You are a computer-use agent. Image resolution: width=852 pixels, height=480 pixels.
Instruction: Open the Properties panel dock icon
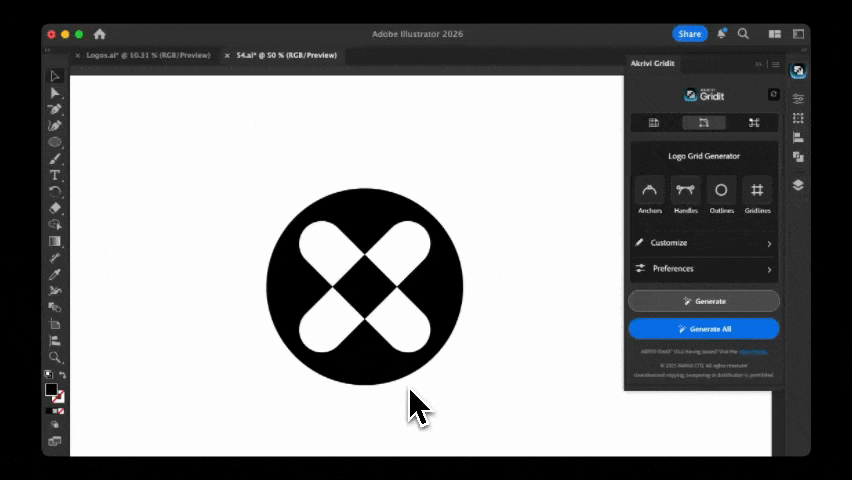pos(798,98)
